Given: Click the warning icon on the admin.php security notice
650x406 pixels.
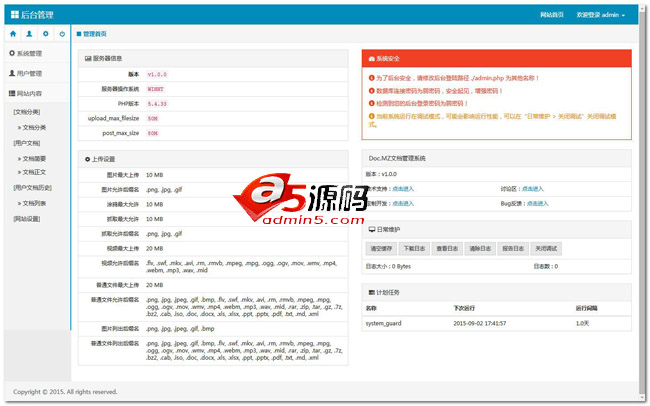Looking at the screenshot, I should [x=371, y=78].
